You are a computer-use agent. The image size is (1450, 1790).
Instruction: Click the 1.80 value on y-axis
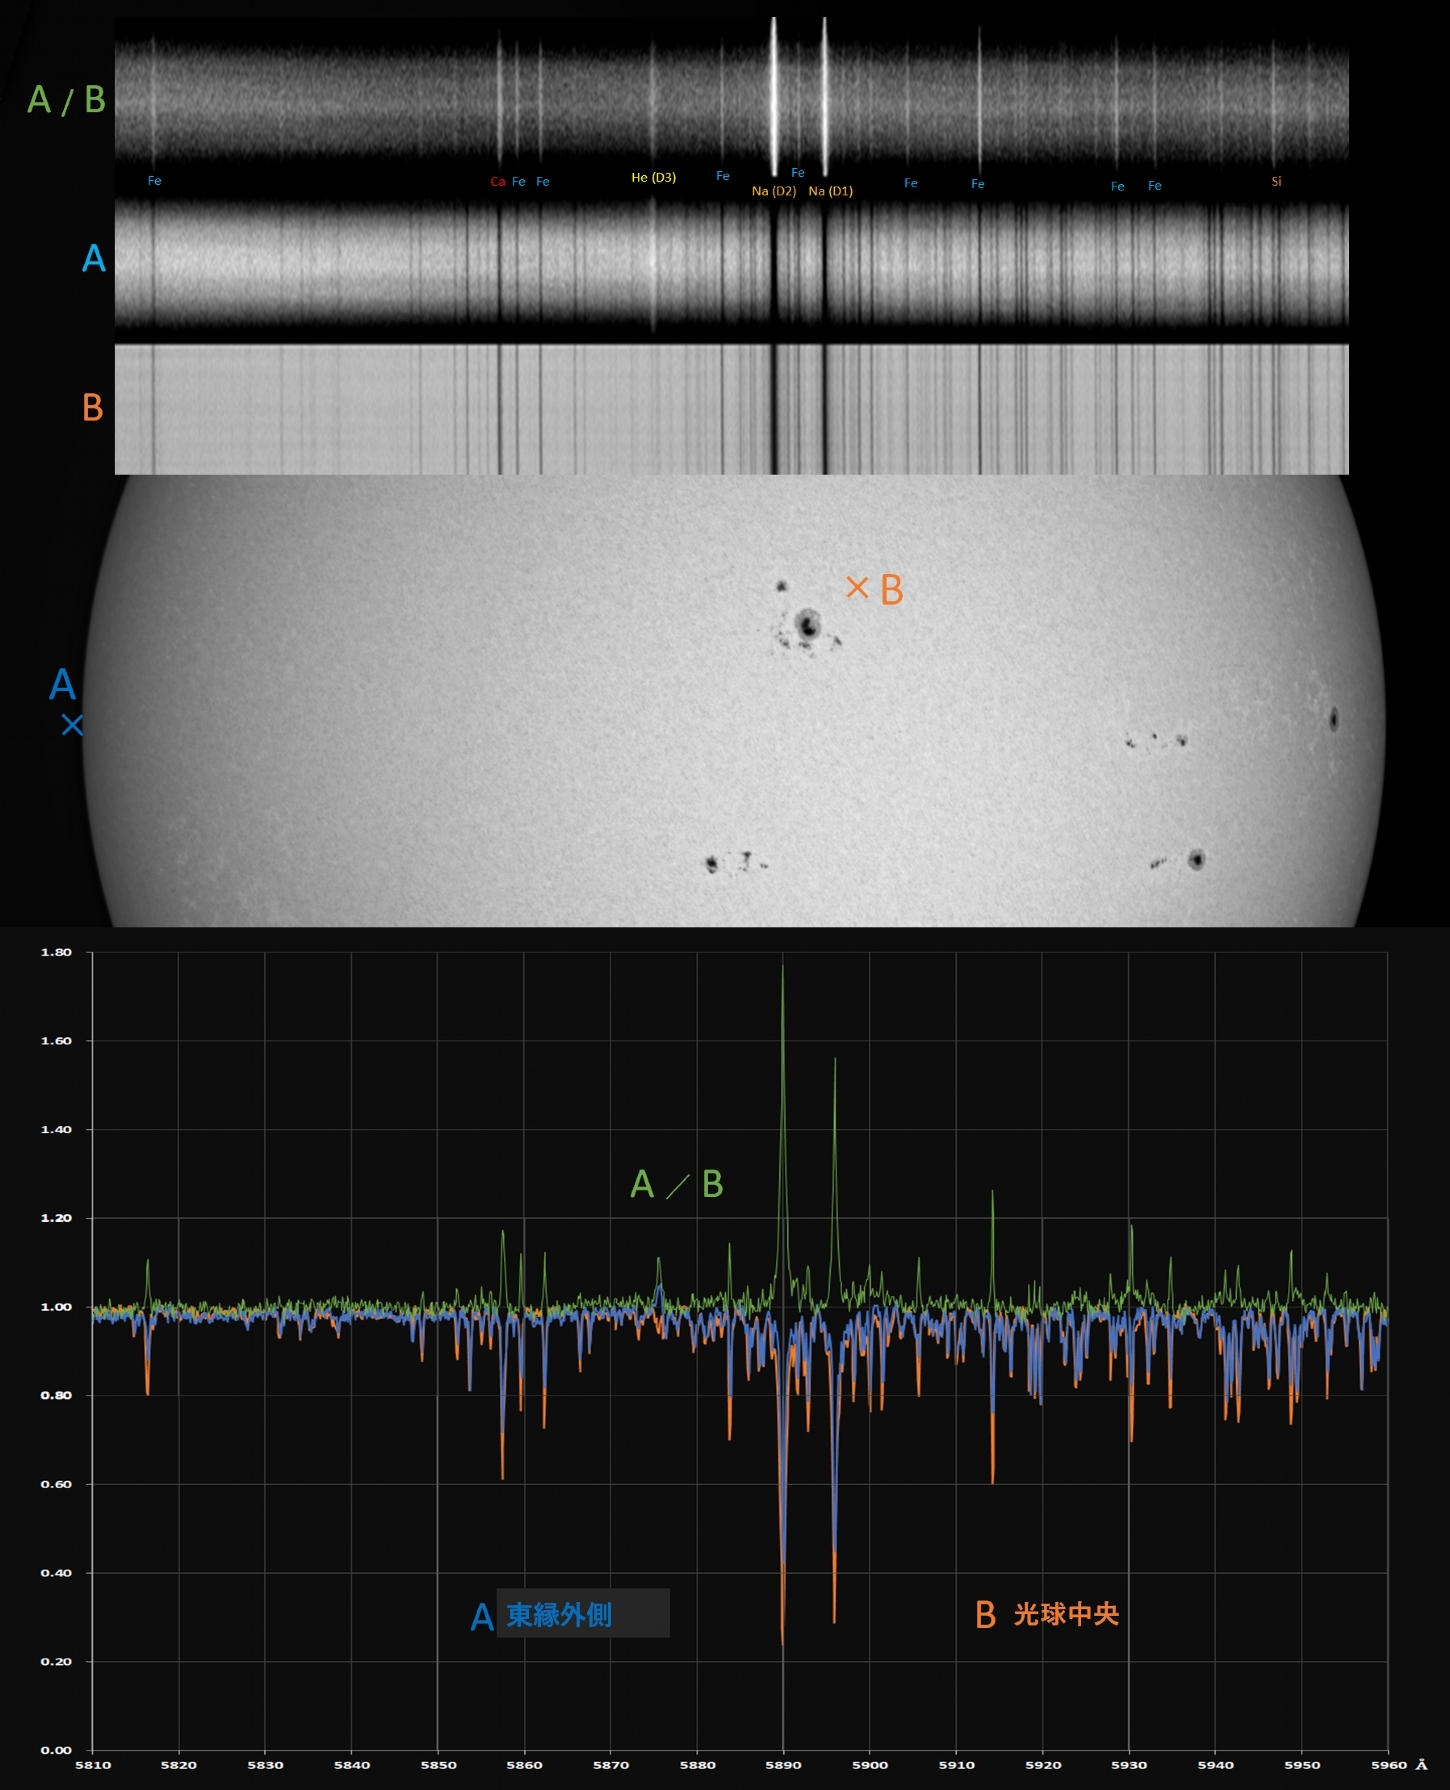click(x=56, y=952)
